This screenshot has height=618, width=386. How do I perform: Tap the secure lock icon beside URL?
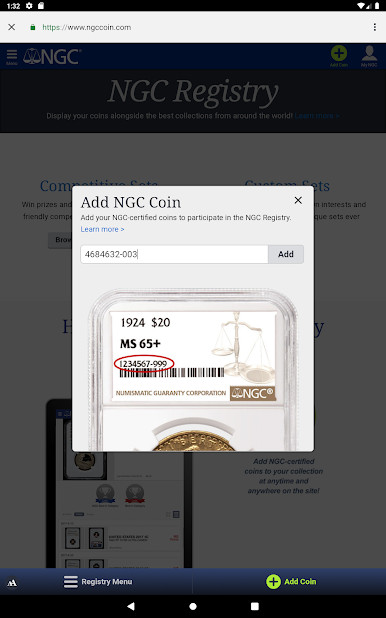(33, 27)
